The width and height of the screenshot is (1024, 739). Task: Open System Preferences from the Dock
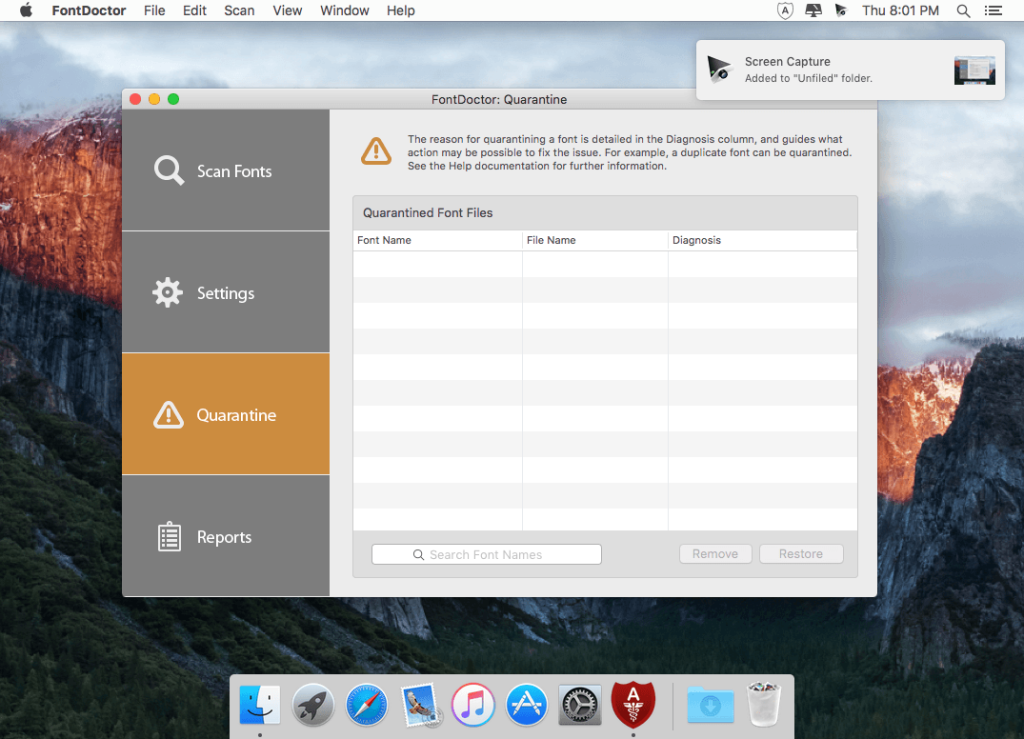(x=580, y=704)
